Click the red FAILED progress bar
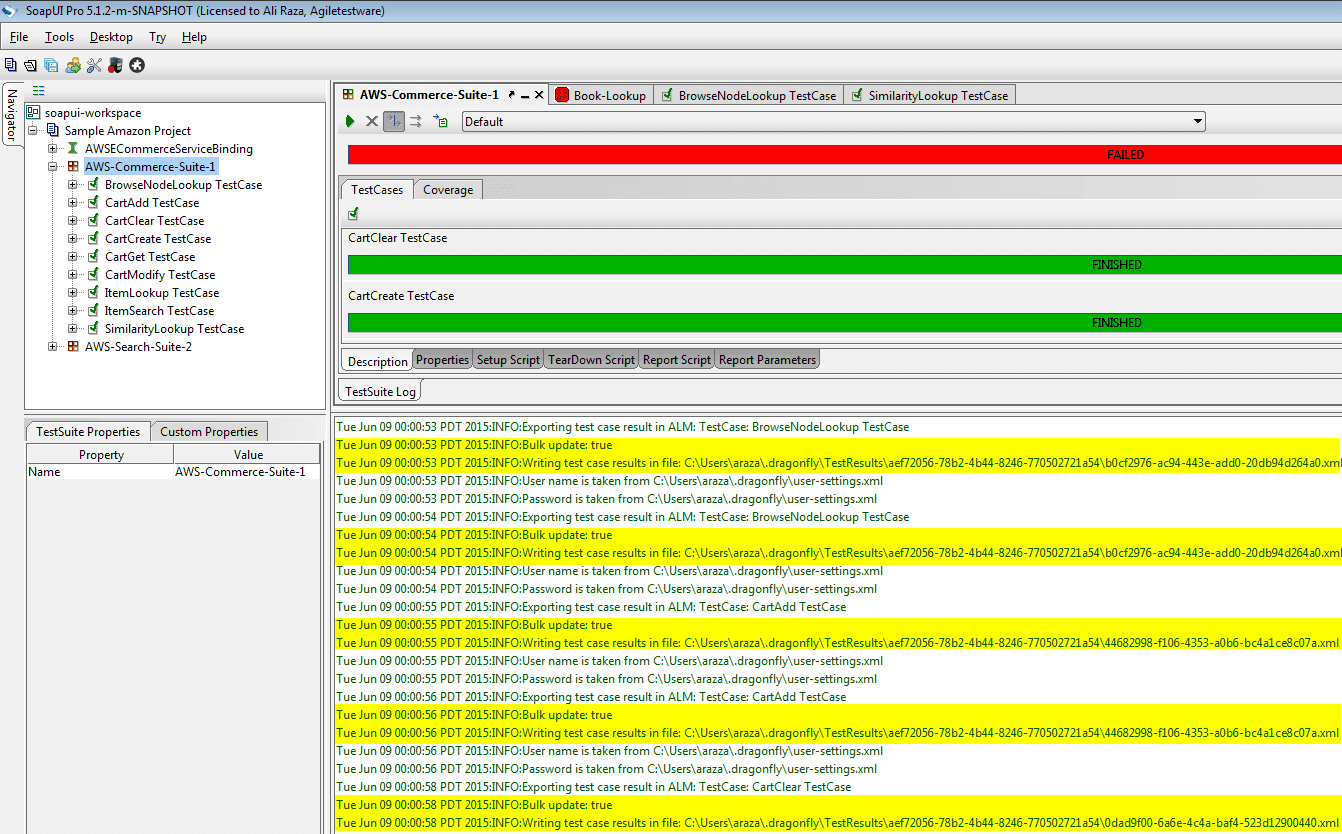The height and width of the screenshot is (834, 1342). click(x=844, y=155)
